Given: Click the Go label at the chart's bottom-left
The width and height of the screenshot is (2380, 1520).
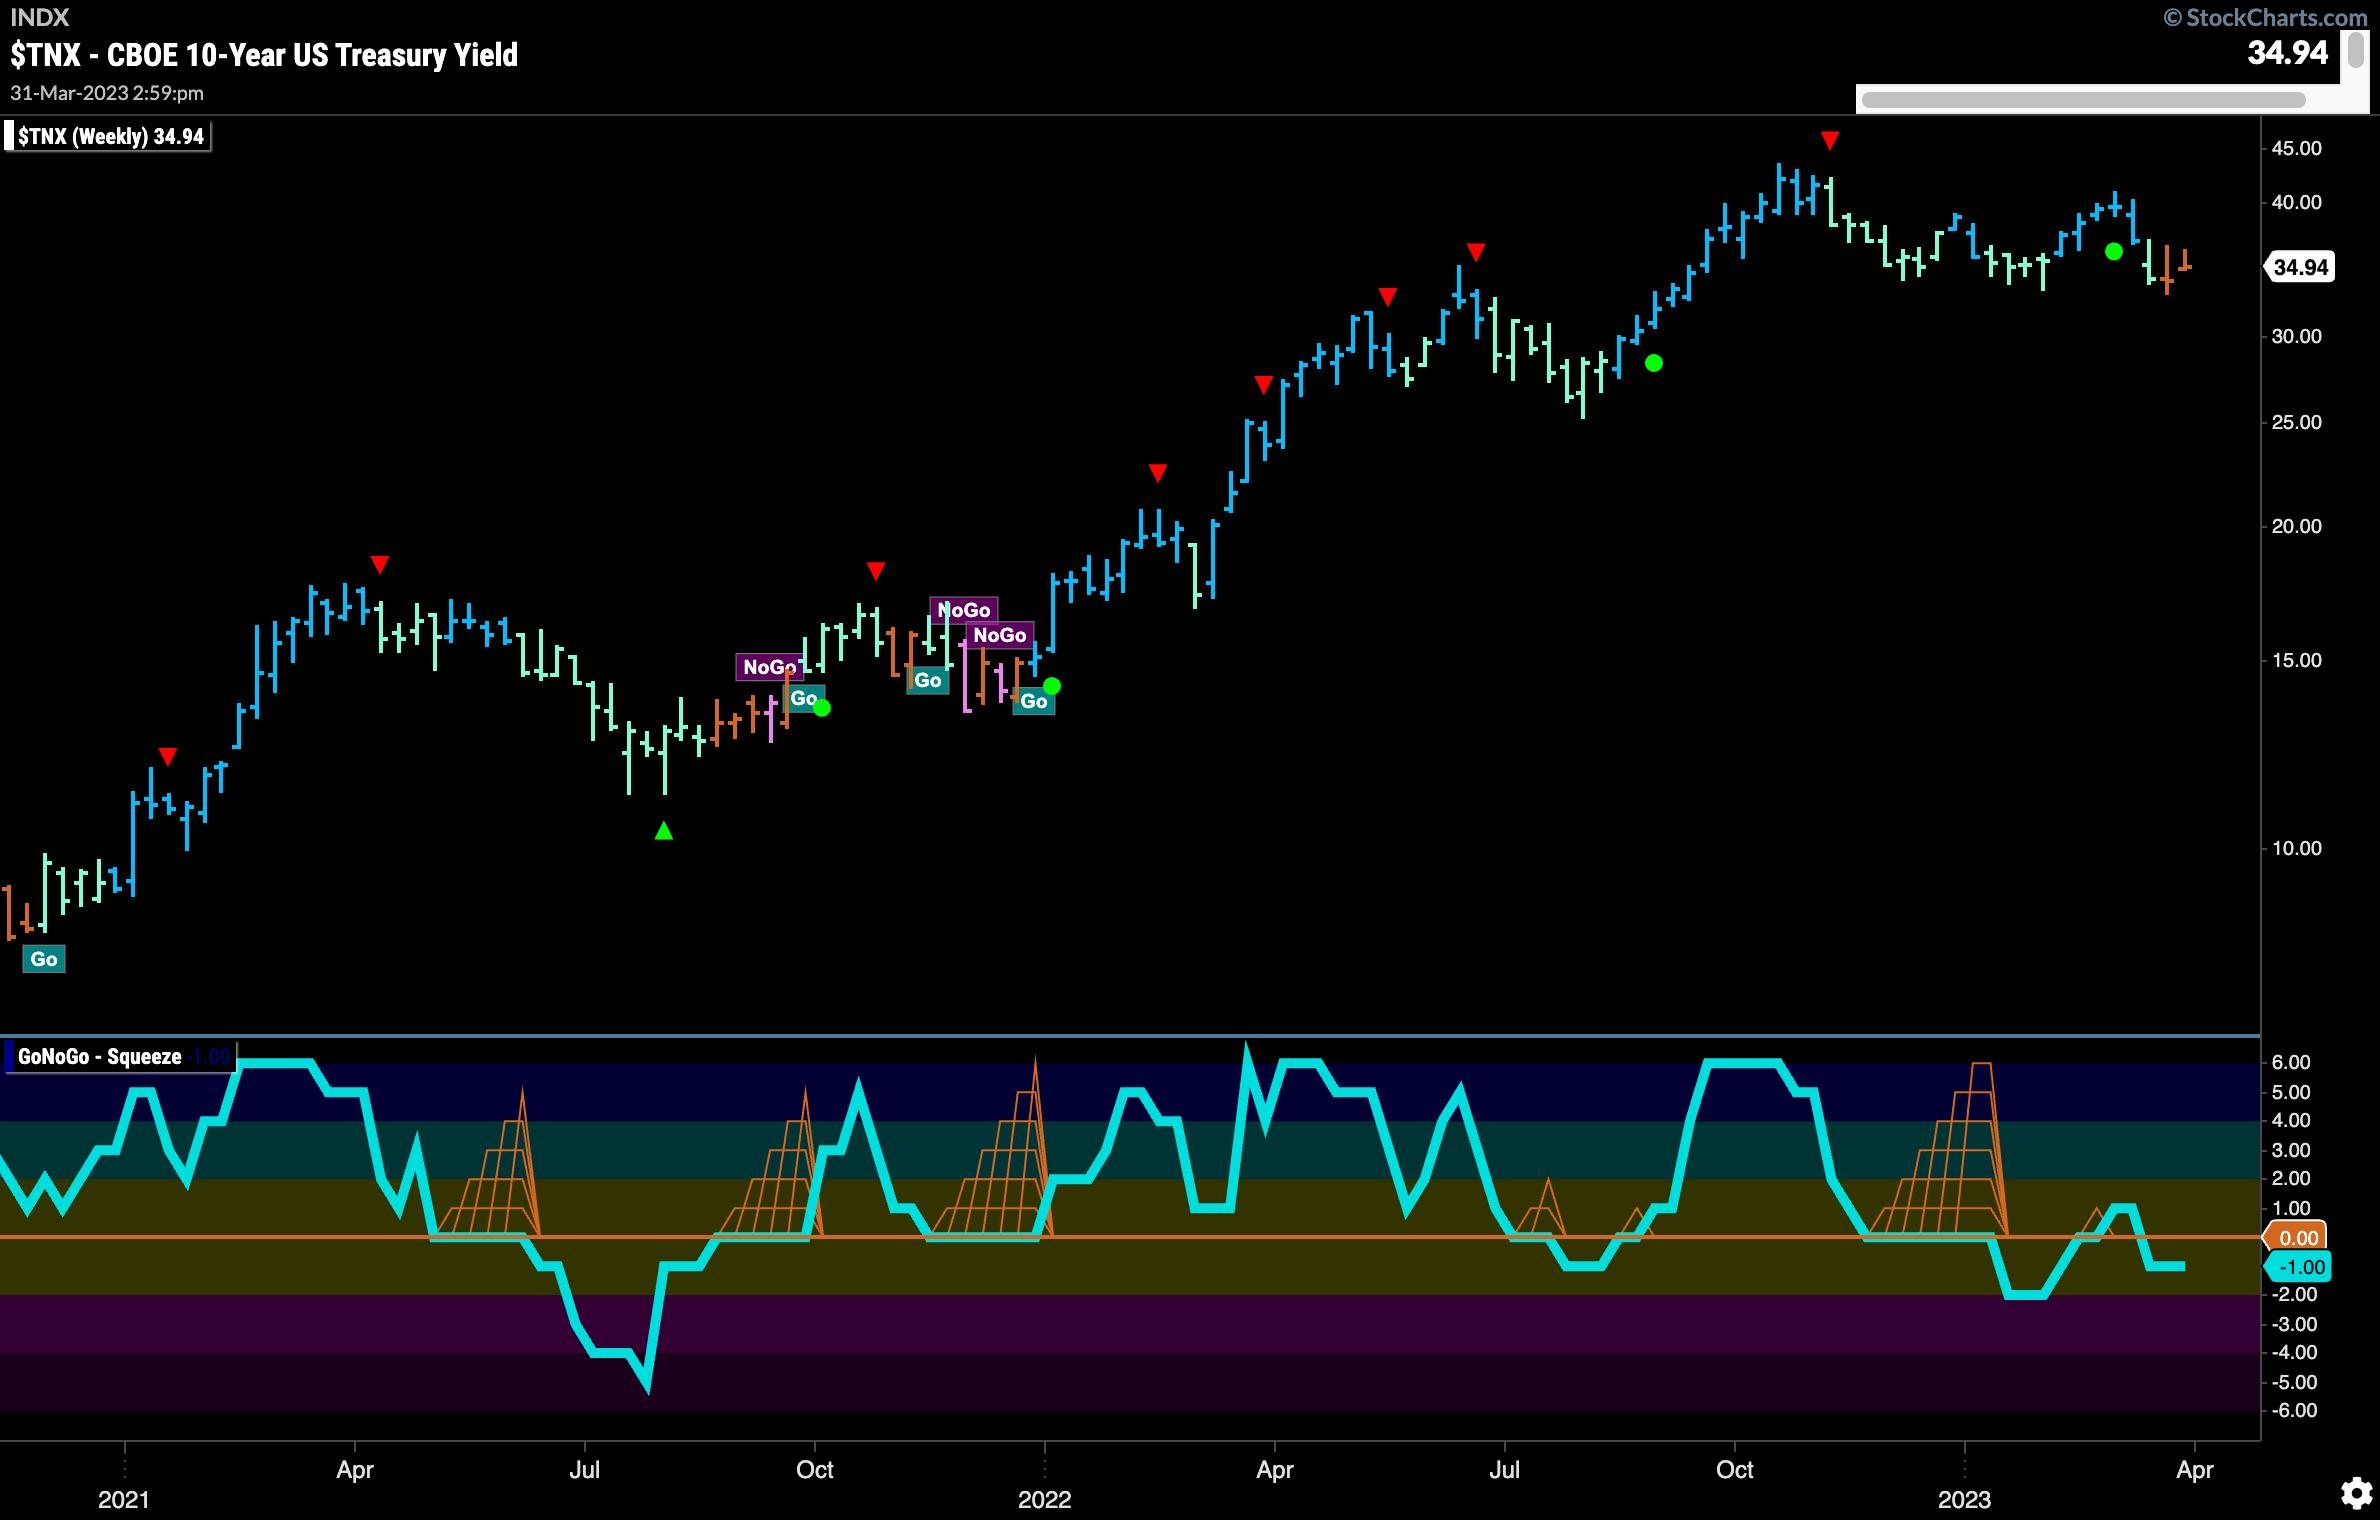Looking at the screenshot, I should coord(44,959).
